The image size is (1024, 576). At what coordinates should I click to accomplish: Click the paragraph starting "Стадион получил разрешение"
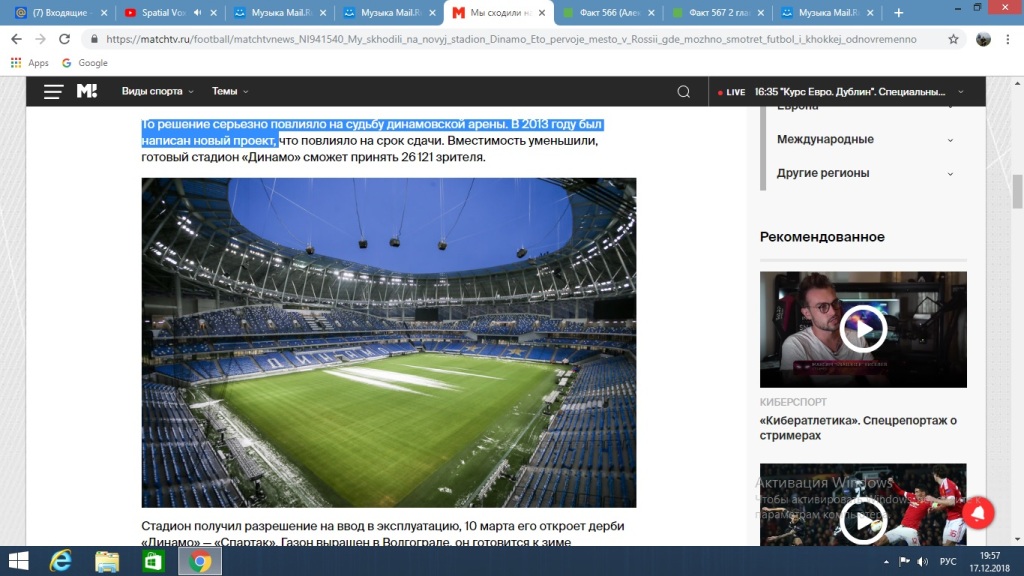tap(383, 534)
